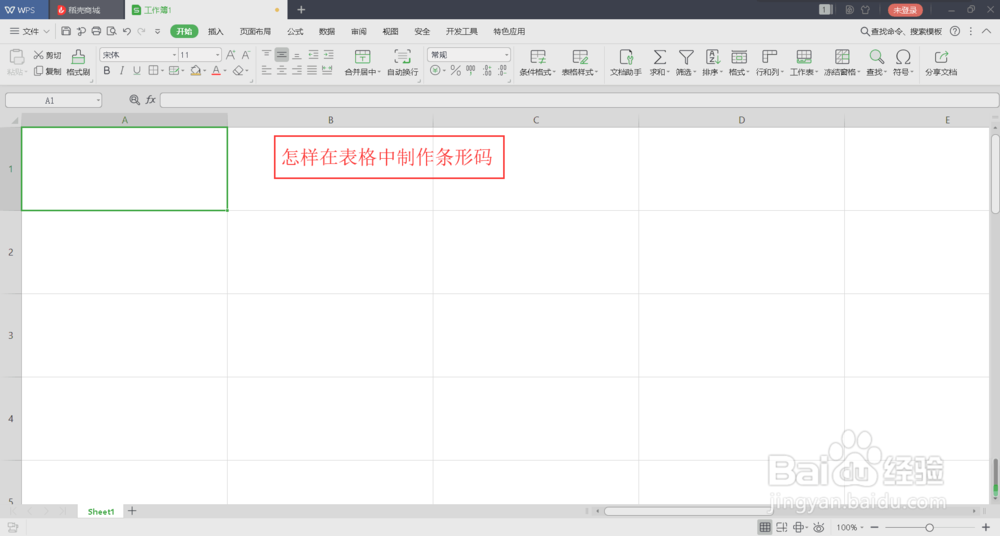The height and width of the screenshot is (536, 1000).
Task: Open the help question mark icon
Action: click(955, 31)
